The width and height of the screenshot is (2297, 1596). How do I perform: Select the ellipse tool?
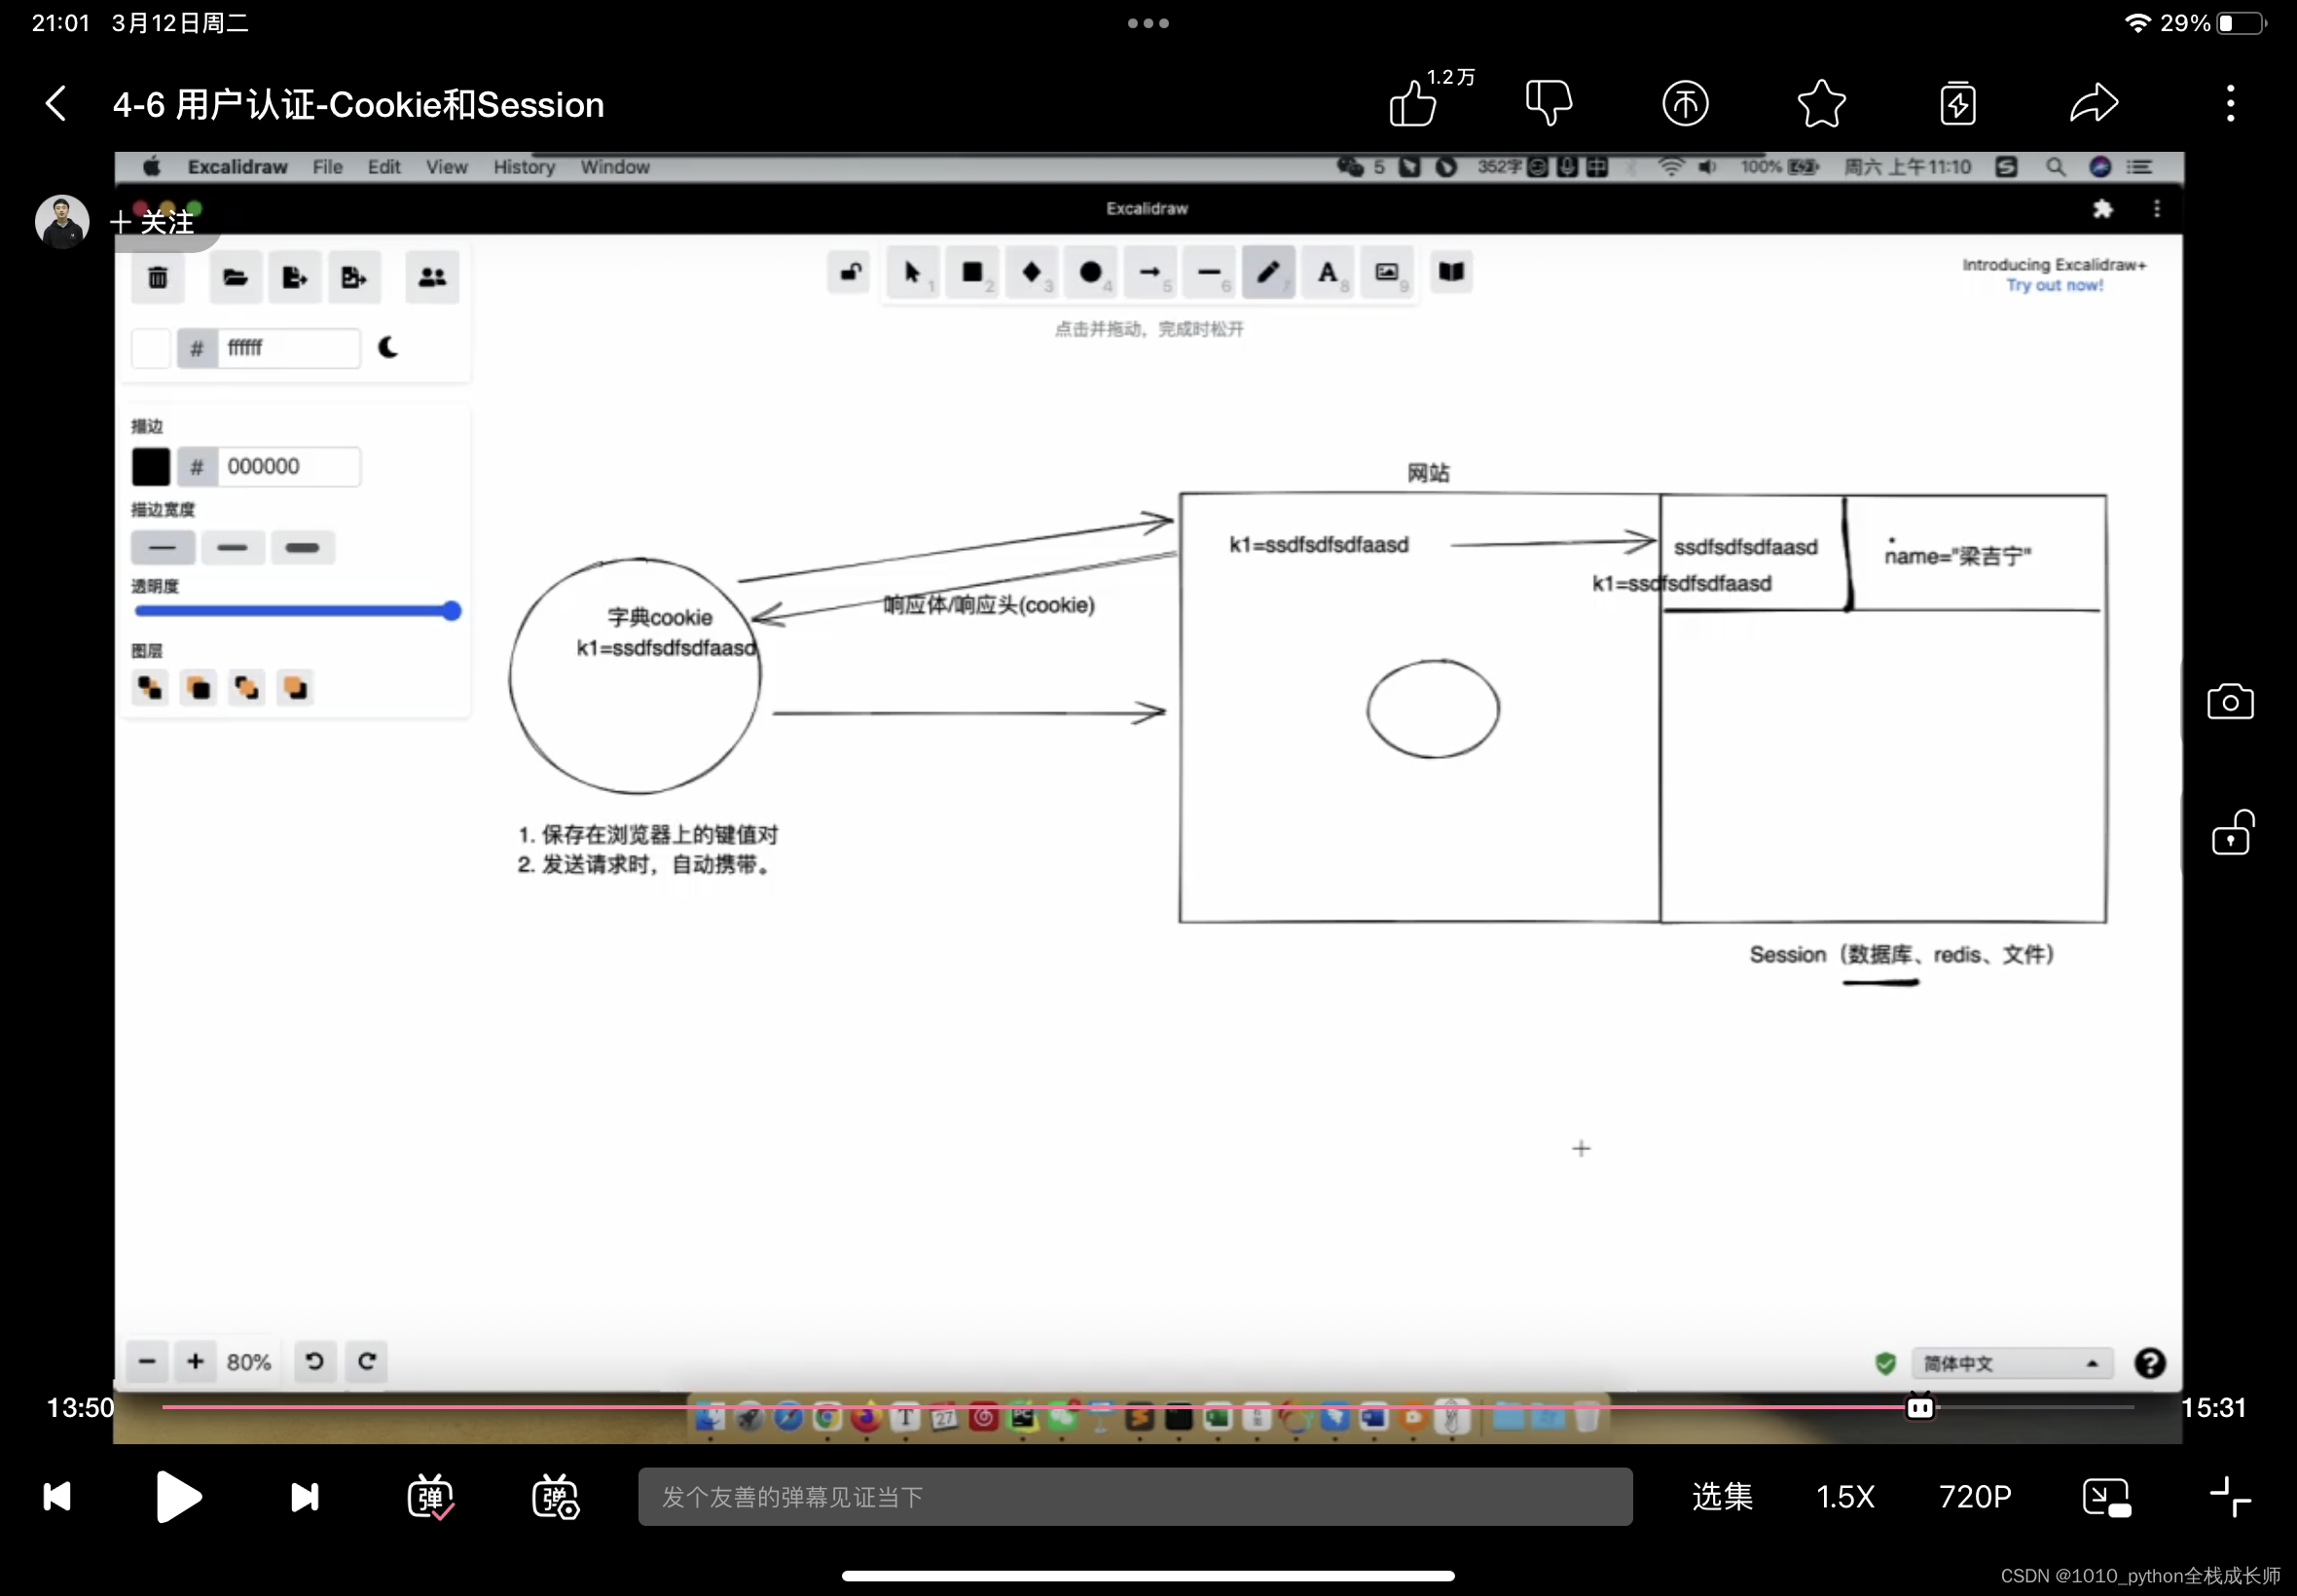coord(1090,272)
